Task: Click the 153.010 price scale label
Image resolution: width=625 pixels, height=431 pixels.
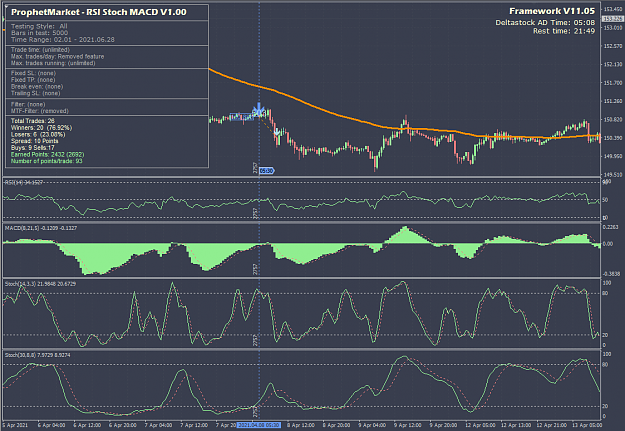Action: tap(613, 28)
